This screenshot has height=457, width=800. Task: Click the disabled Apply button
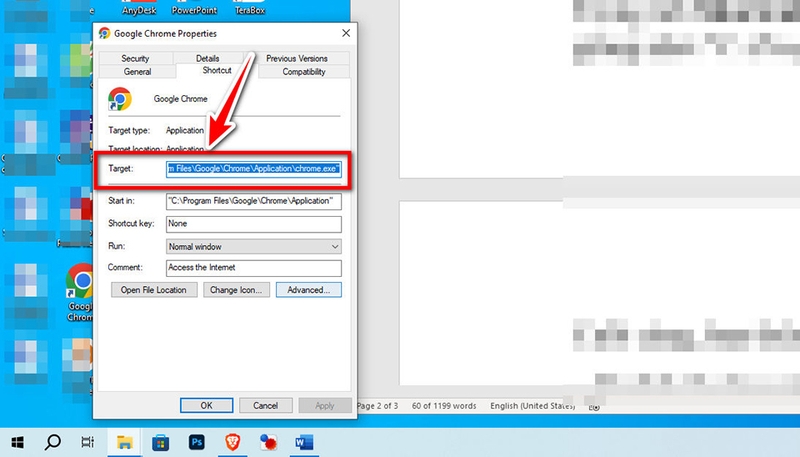point(324,405)
